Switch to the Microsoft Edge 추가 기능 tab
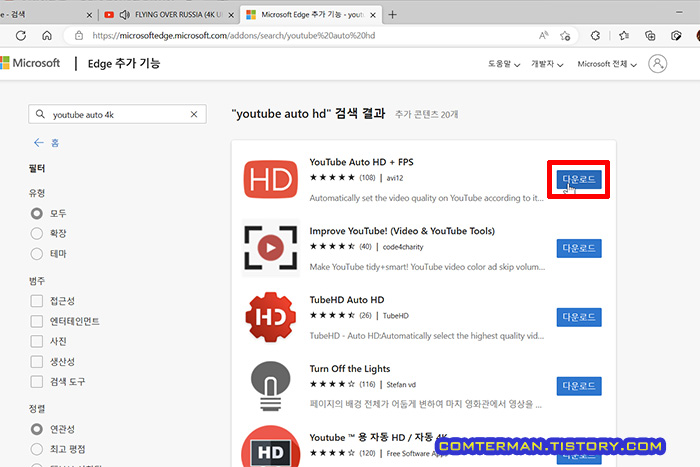 [311, 15]
